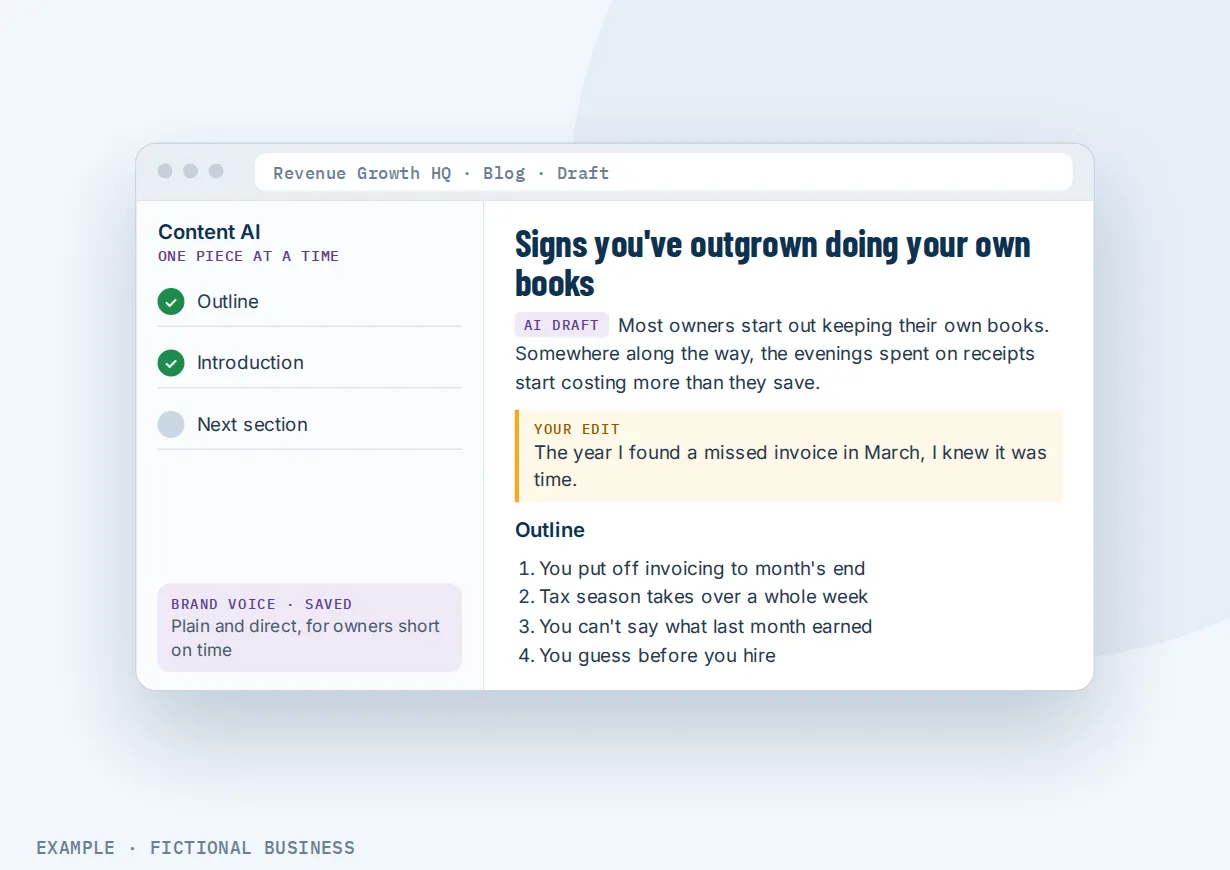This screenshot has width=1230, height=870.
Task: Click 'You put off invoicing to month's end'
Action: pos(702,568)
